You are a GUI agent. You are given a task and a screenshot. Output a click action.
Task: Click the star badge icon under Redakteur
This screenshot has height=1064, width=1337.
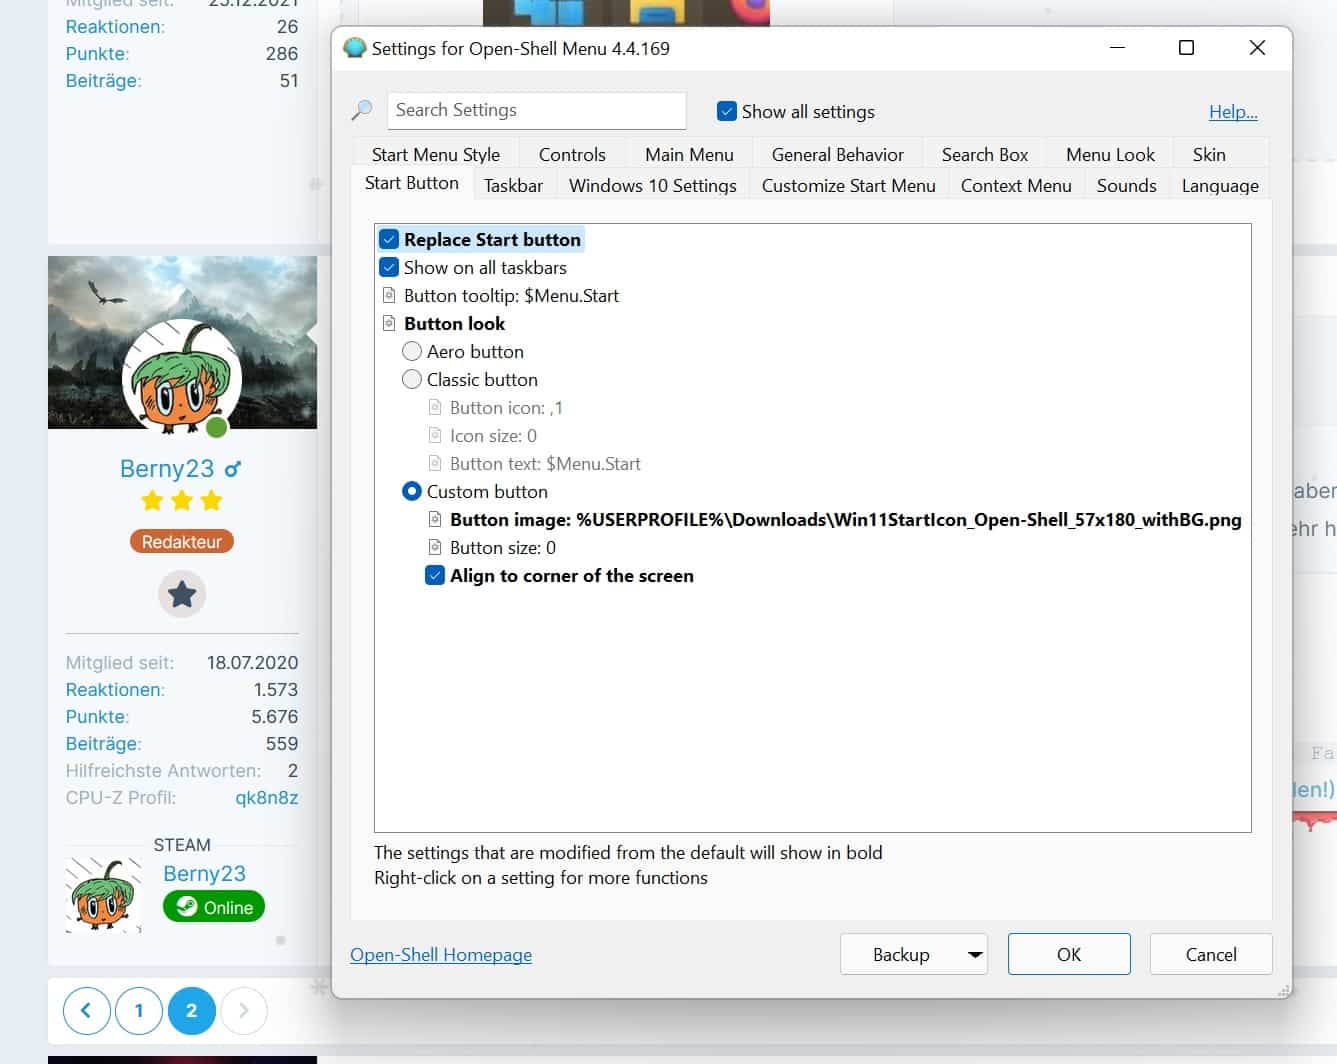[182, 594]
